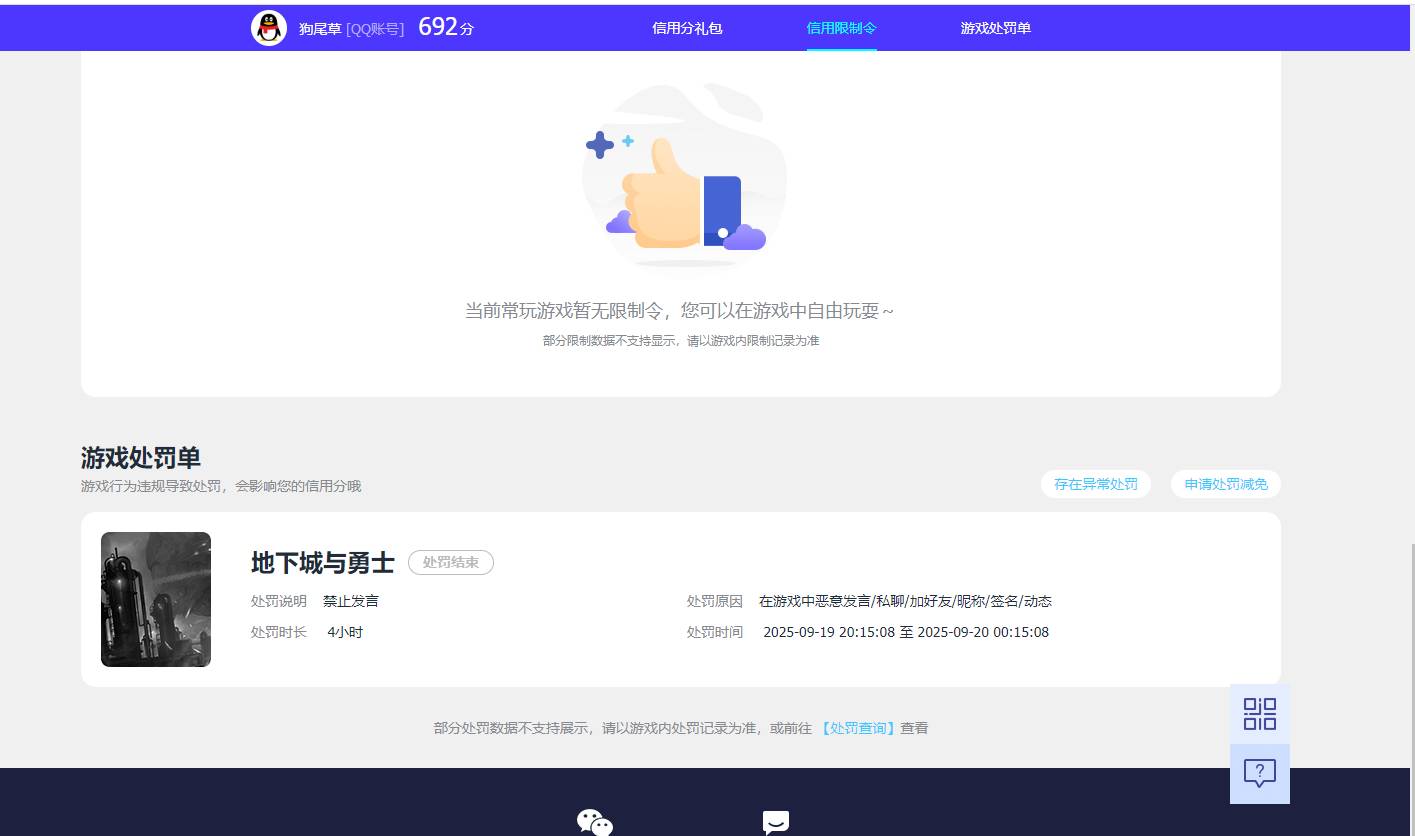Viewport: 1415px width, 836px height.
Task: Open the QR code icon on the right
Action: coord(1259,714)
